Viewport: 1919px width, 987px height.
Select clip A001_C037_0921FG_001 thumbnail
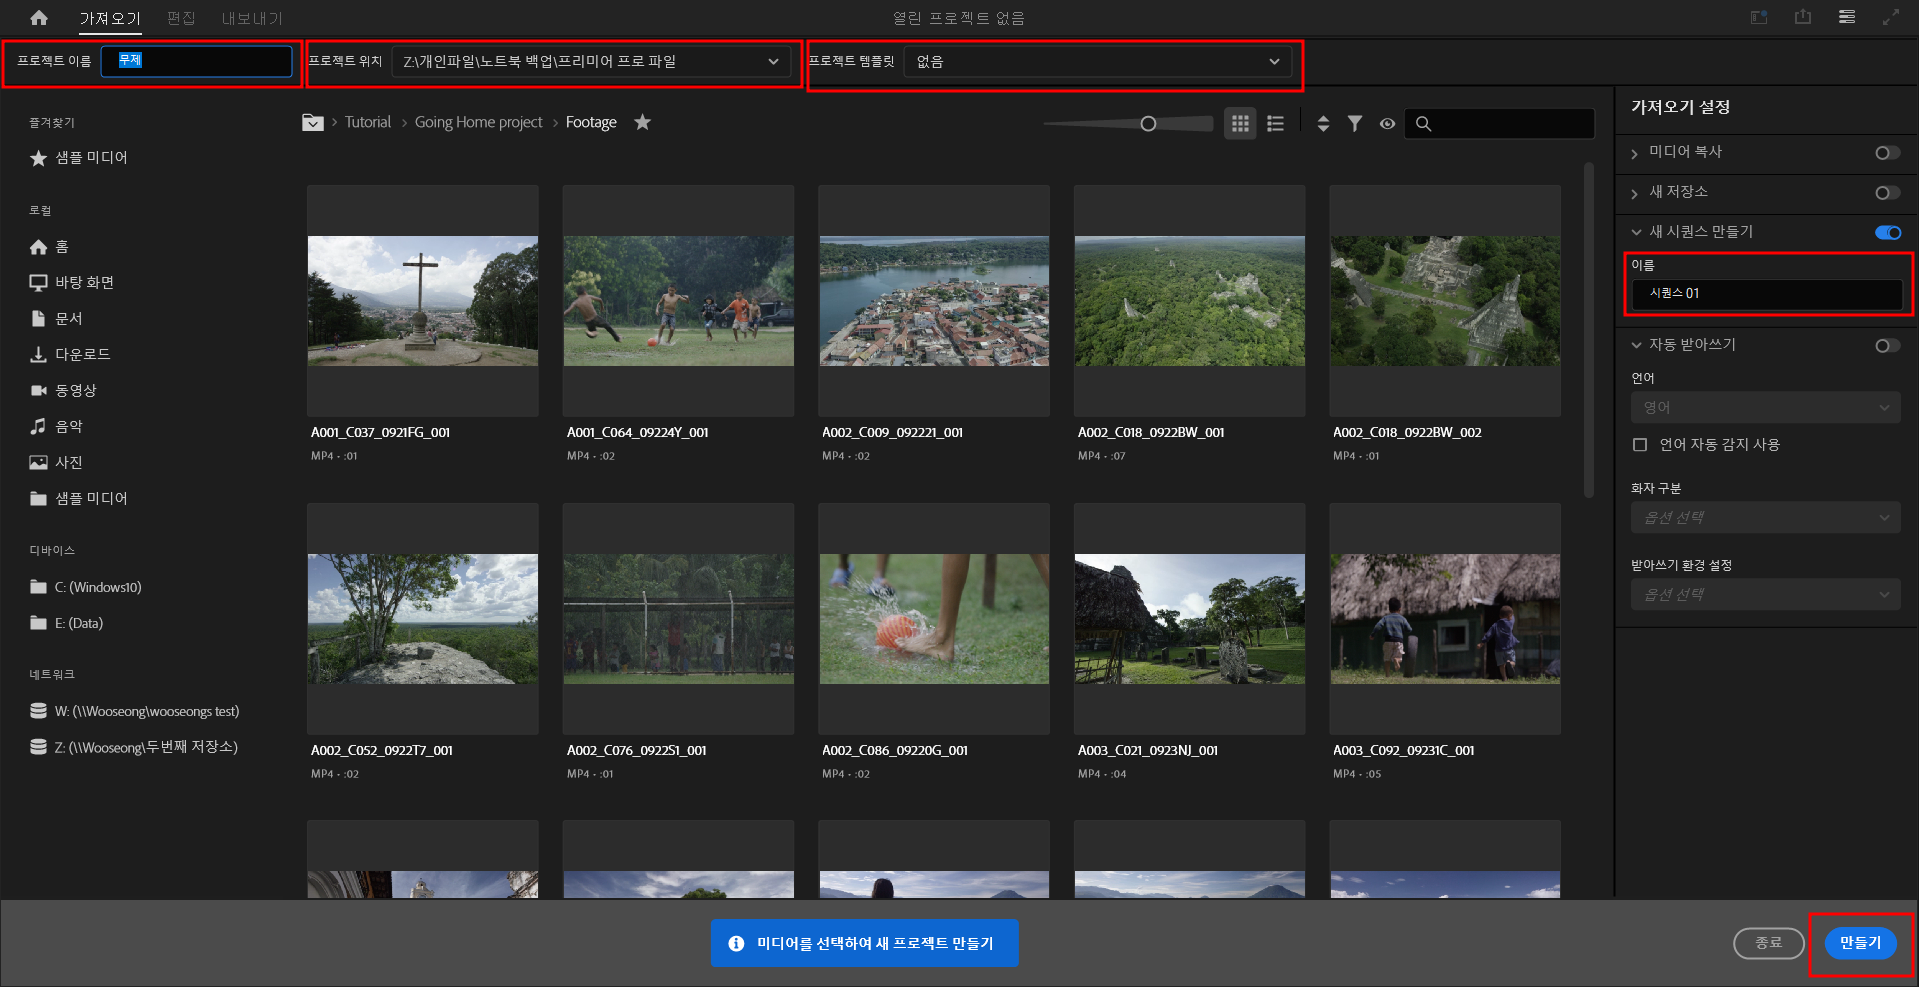tap(423, 301)
